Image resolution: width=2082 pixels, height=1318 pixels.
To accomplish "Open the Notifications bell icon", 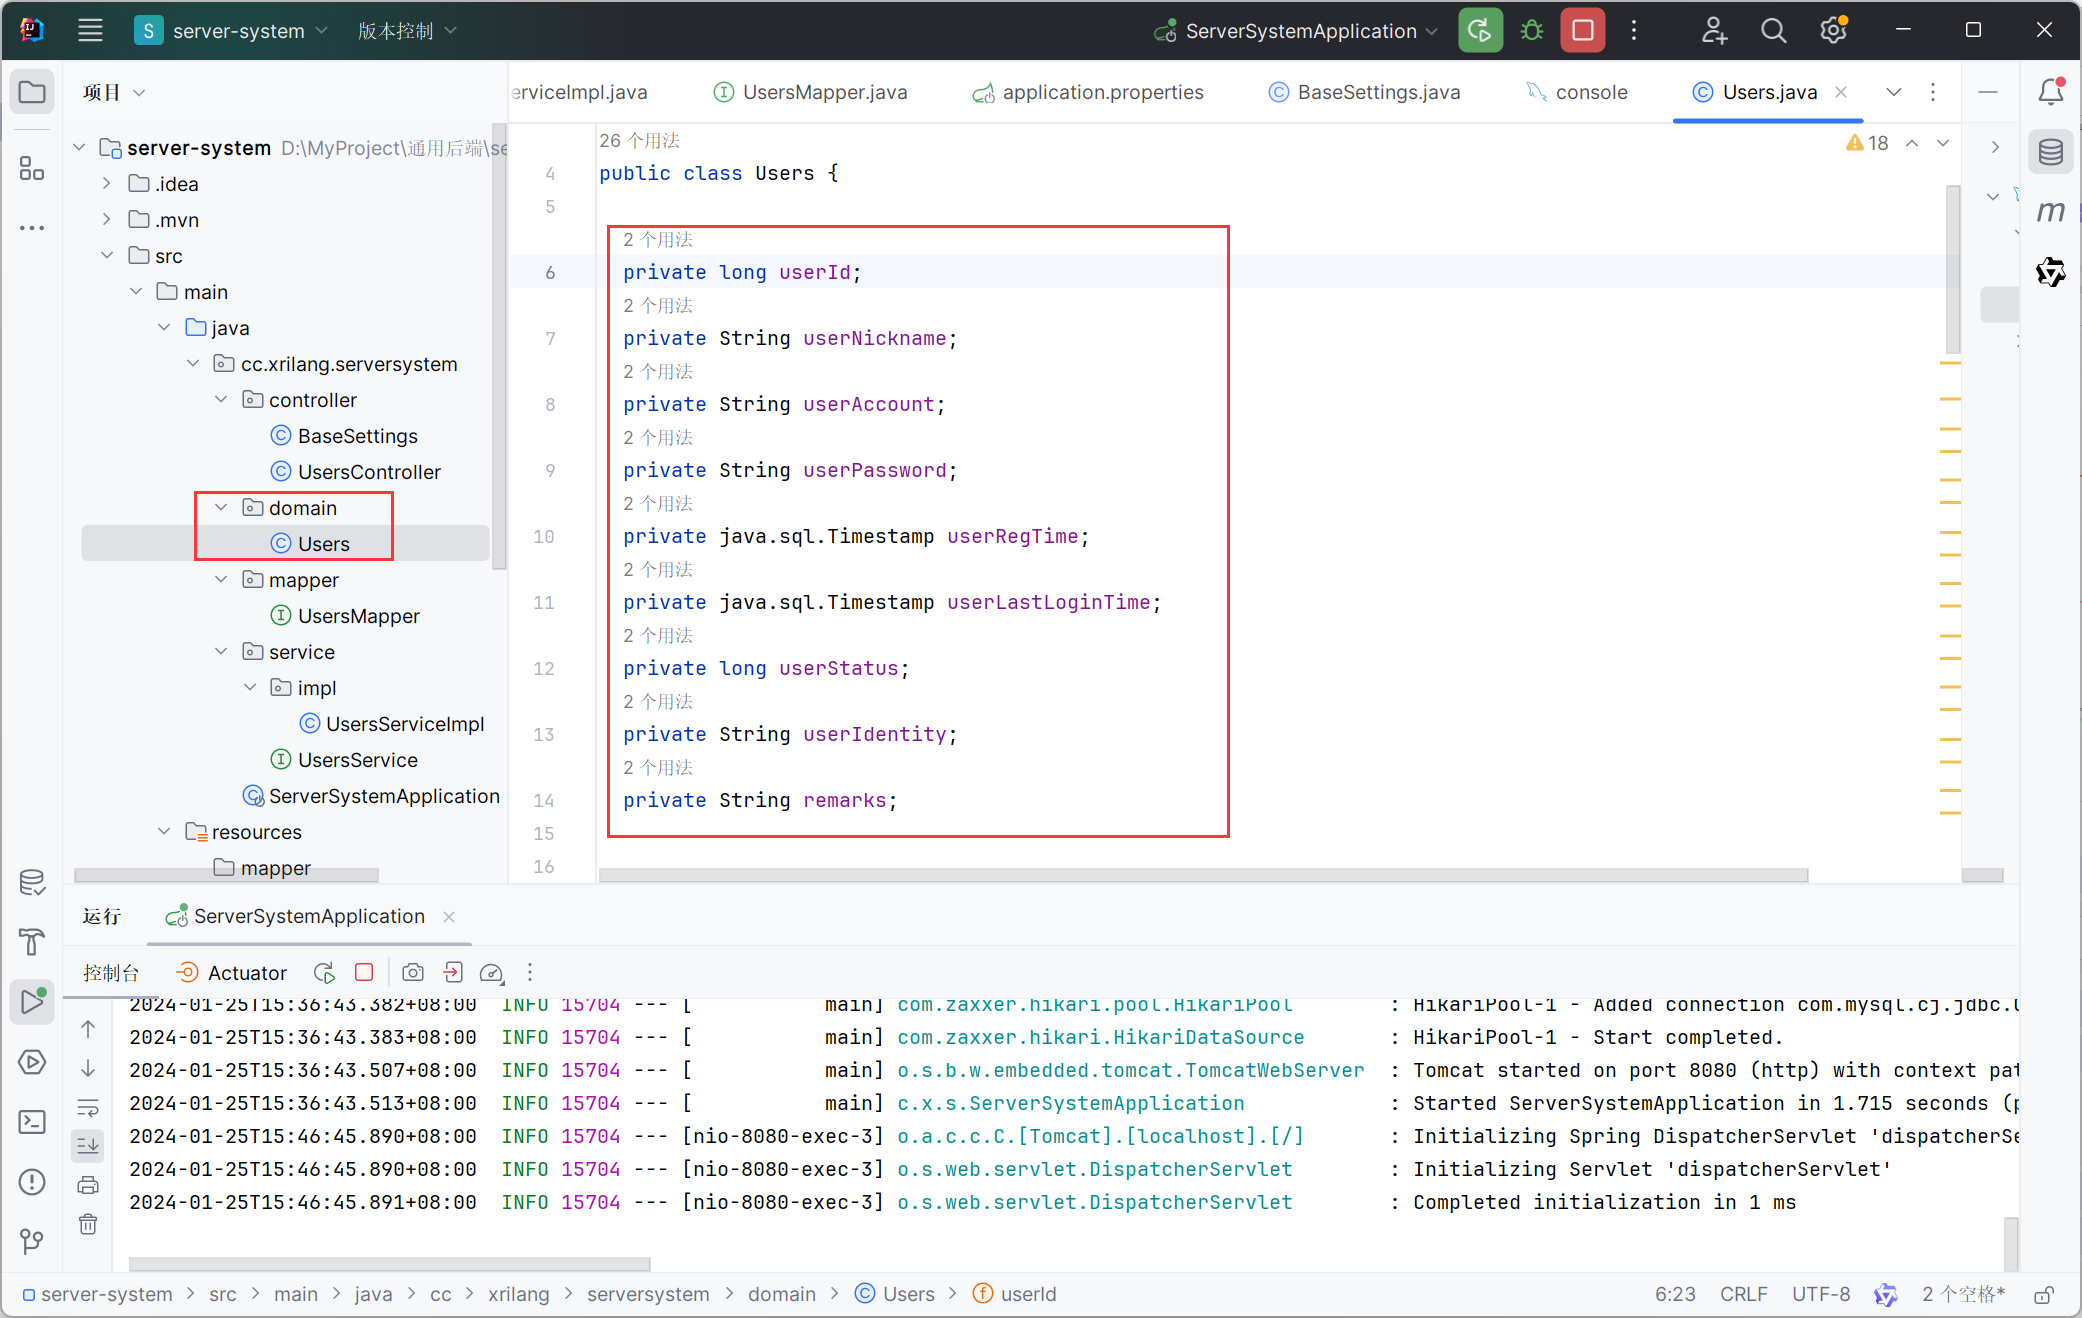I will click(x=2051, y=92).
